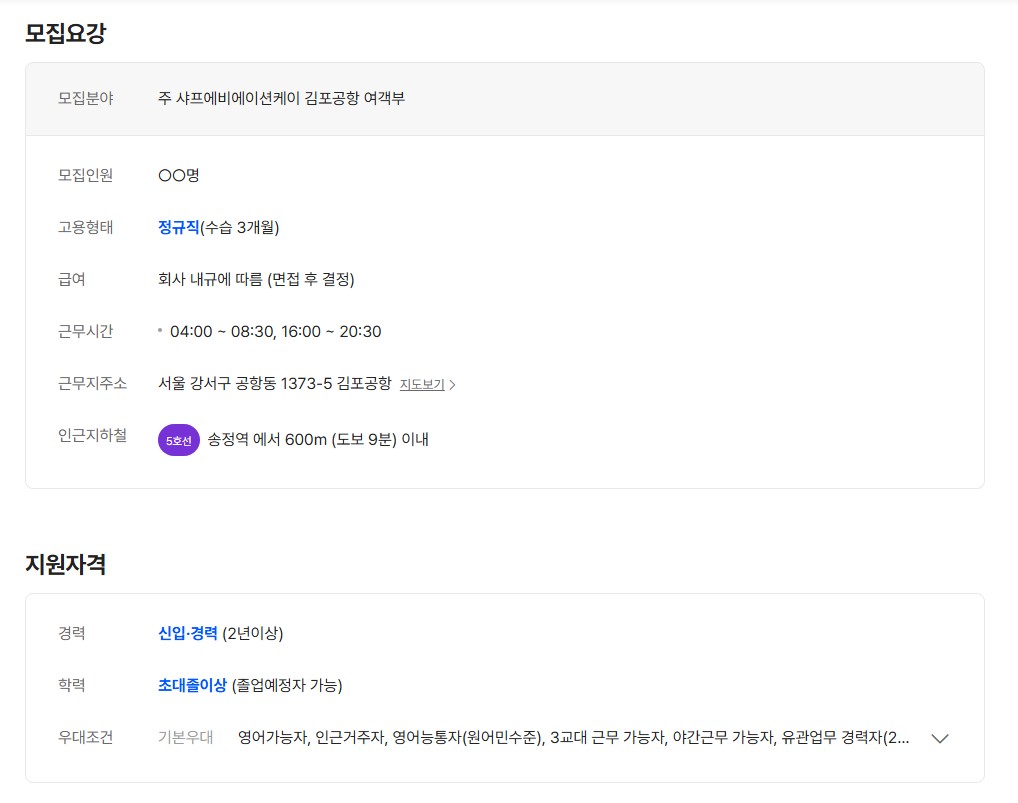Click the 주 샤프에비에이션케이 김포공항 여객부 field text

[x=281, y=98]
